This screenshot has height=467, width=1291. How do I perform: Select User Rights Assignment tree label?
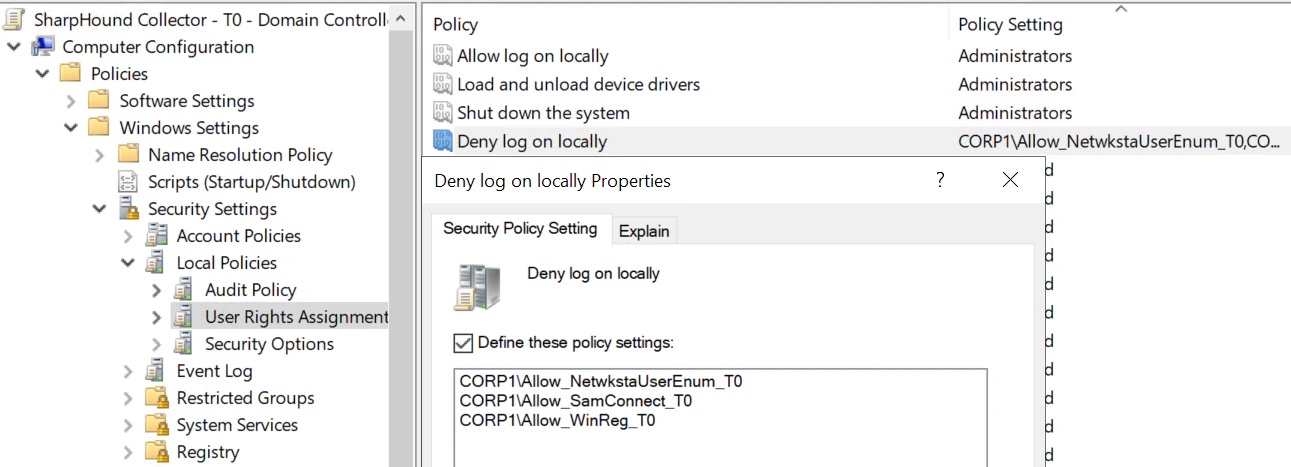point(297,317)
